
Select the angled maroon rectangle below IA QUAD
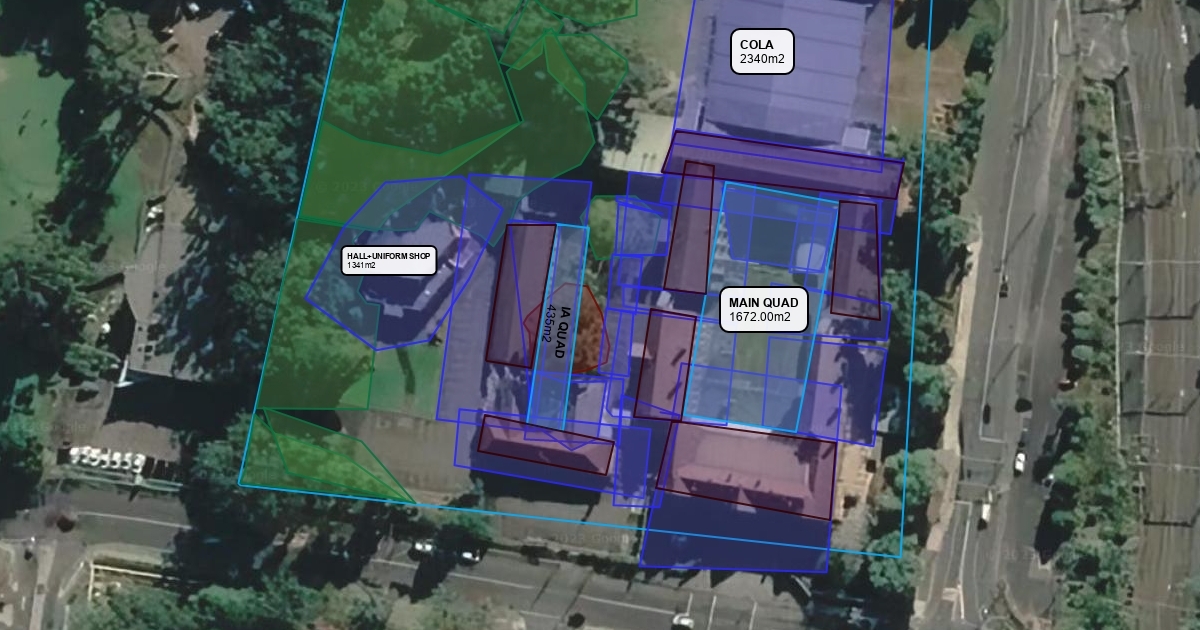(545, 445)
